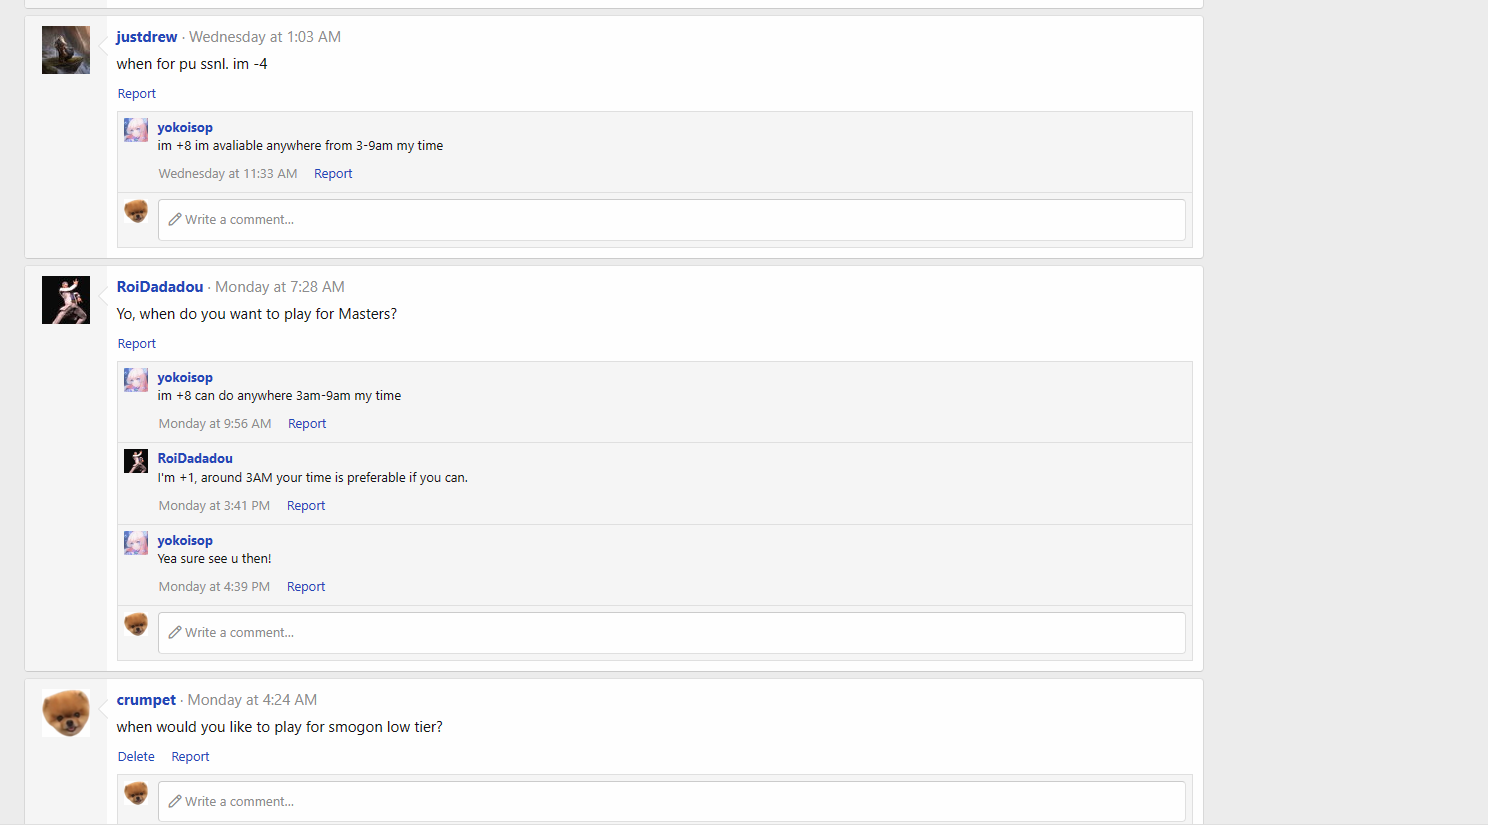
Task: Report the Wednesday 11:33 AM comment
Action: point(333,174)
